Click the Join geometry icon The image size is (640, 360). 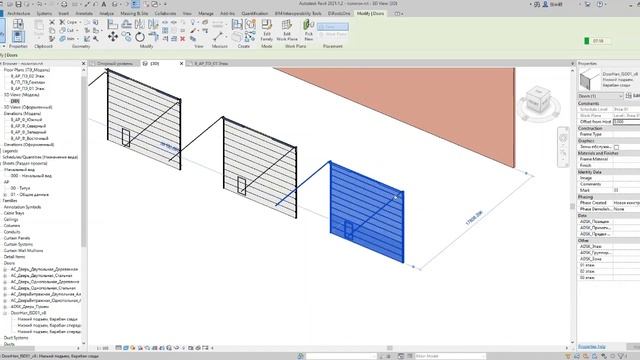point(62,39)
